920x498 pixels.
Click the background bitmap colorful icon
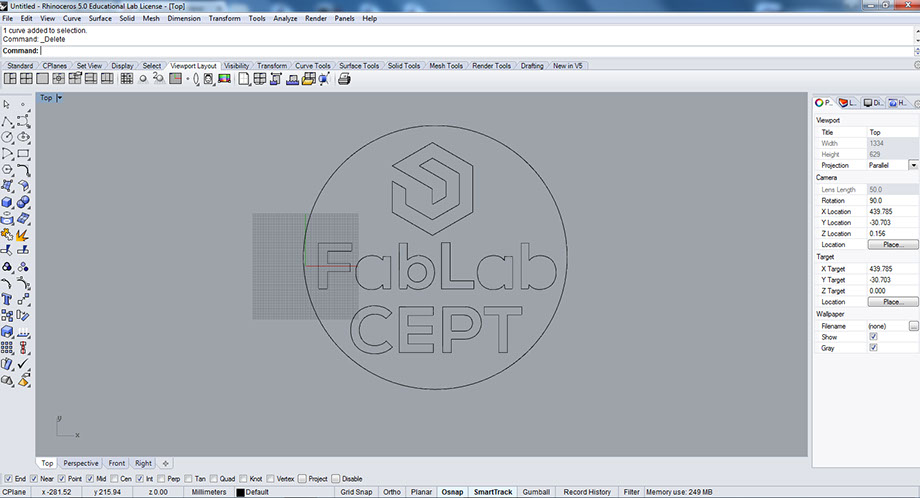224,79
